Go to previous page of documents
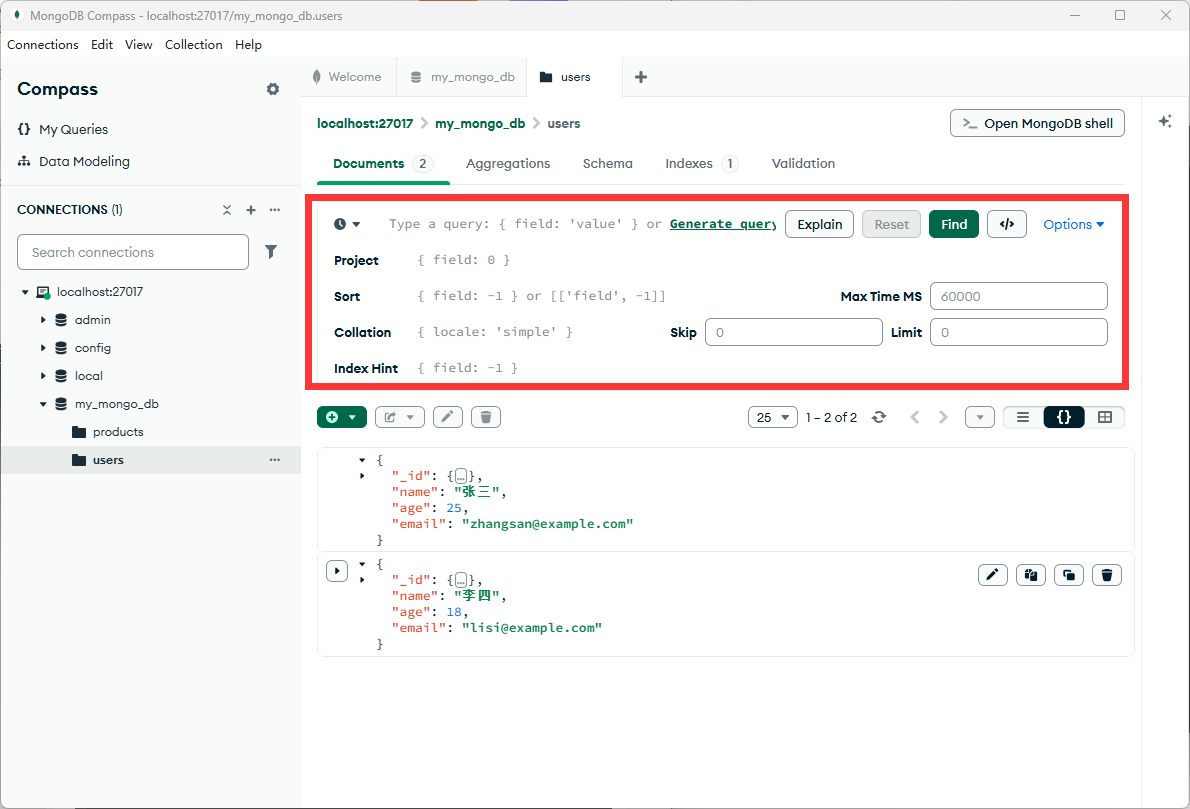The image size is (1190, 809). (915, 417)
